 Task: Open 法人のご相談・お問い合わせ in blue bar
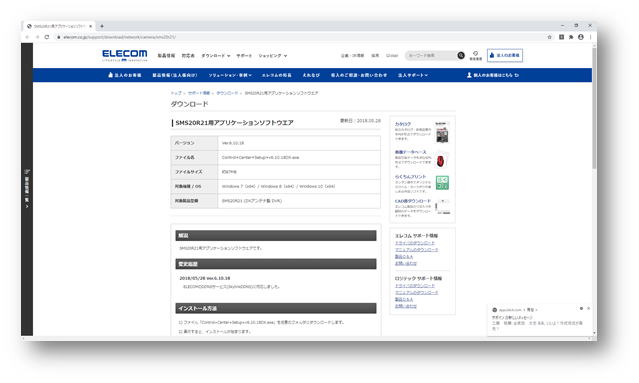[x=359, y=75]
